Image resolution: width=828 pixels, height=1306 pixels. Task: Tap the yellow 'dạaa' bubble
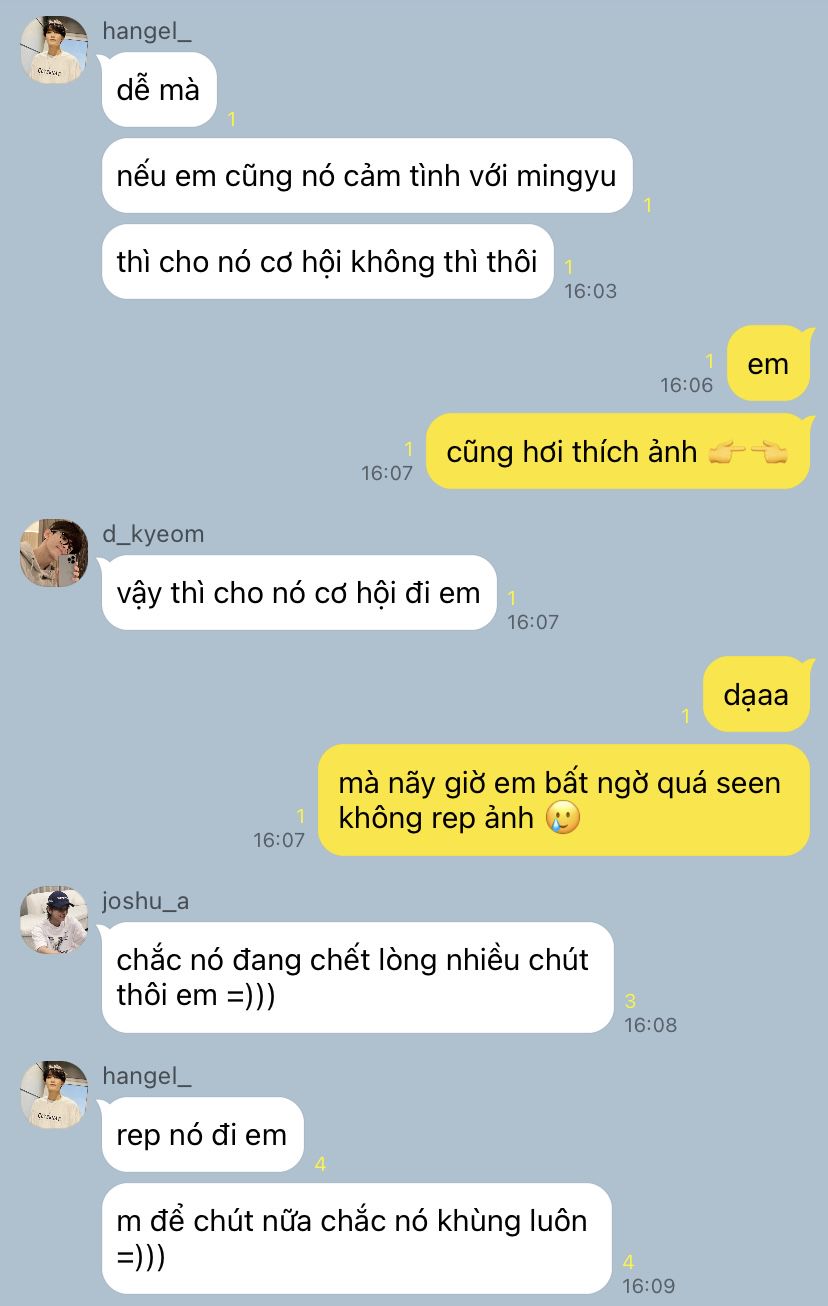pyautogui.click(x=756, y=695)
